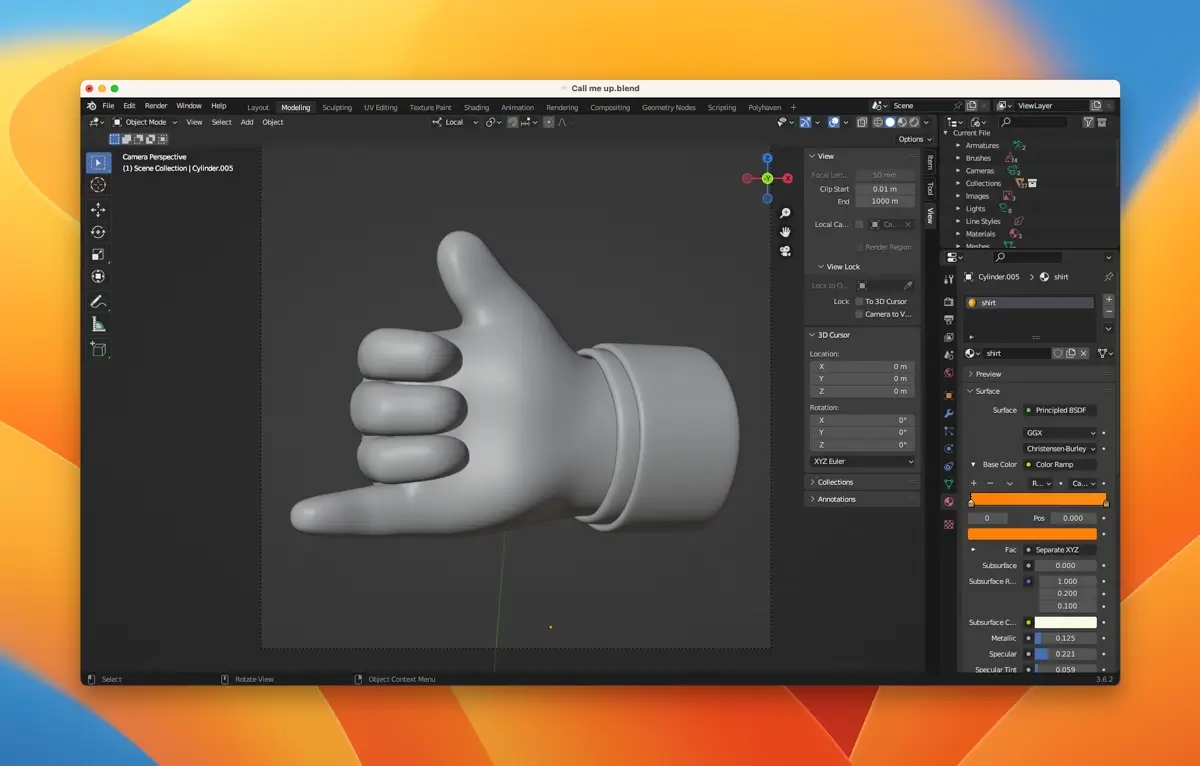Select the Add Cube tool
Image resolution: width=1200 pixels, height=766 pixels.
pyautogui.click(x=97, y=348)
